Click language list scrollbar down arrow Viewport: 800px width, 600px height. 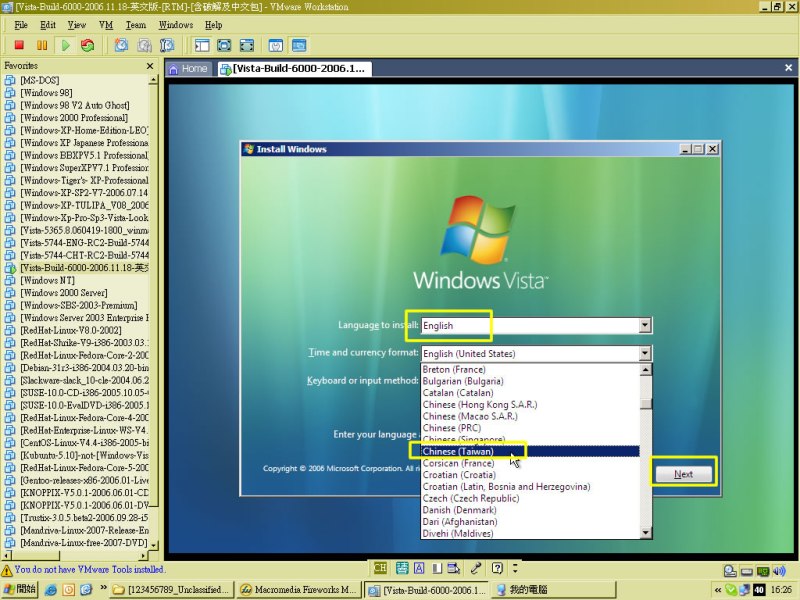646,533
